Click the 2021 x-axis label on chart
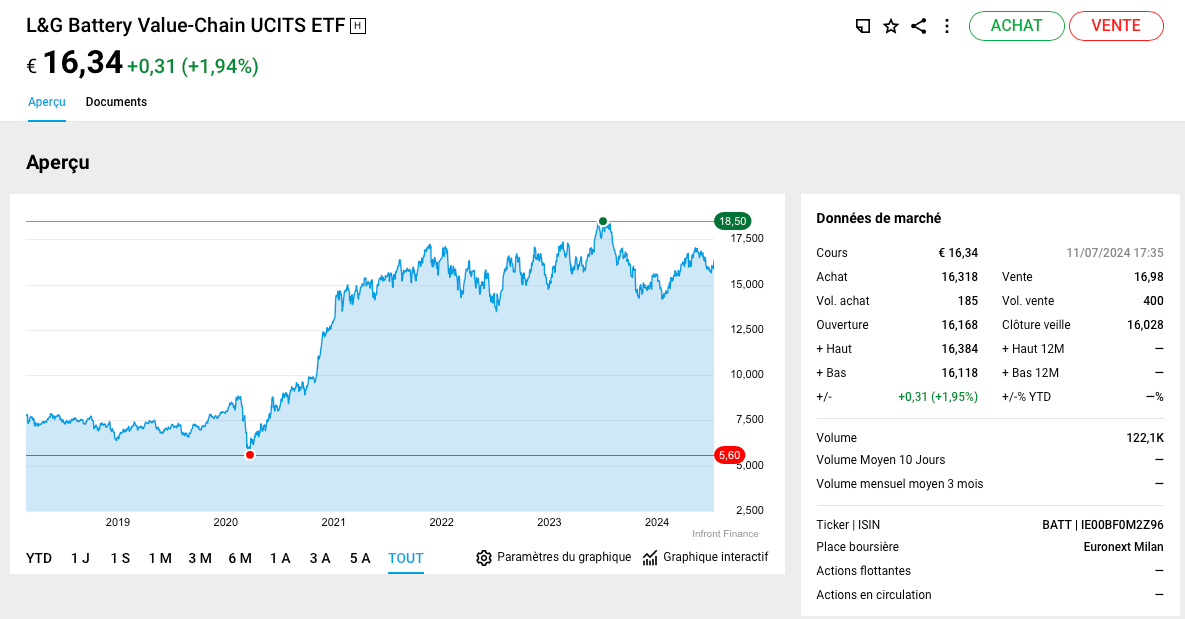 pyautogui.click(x=333, y=522)
